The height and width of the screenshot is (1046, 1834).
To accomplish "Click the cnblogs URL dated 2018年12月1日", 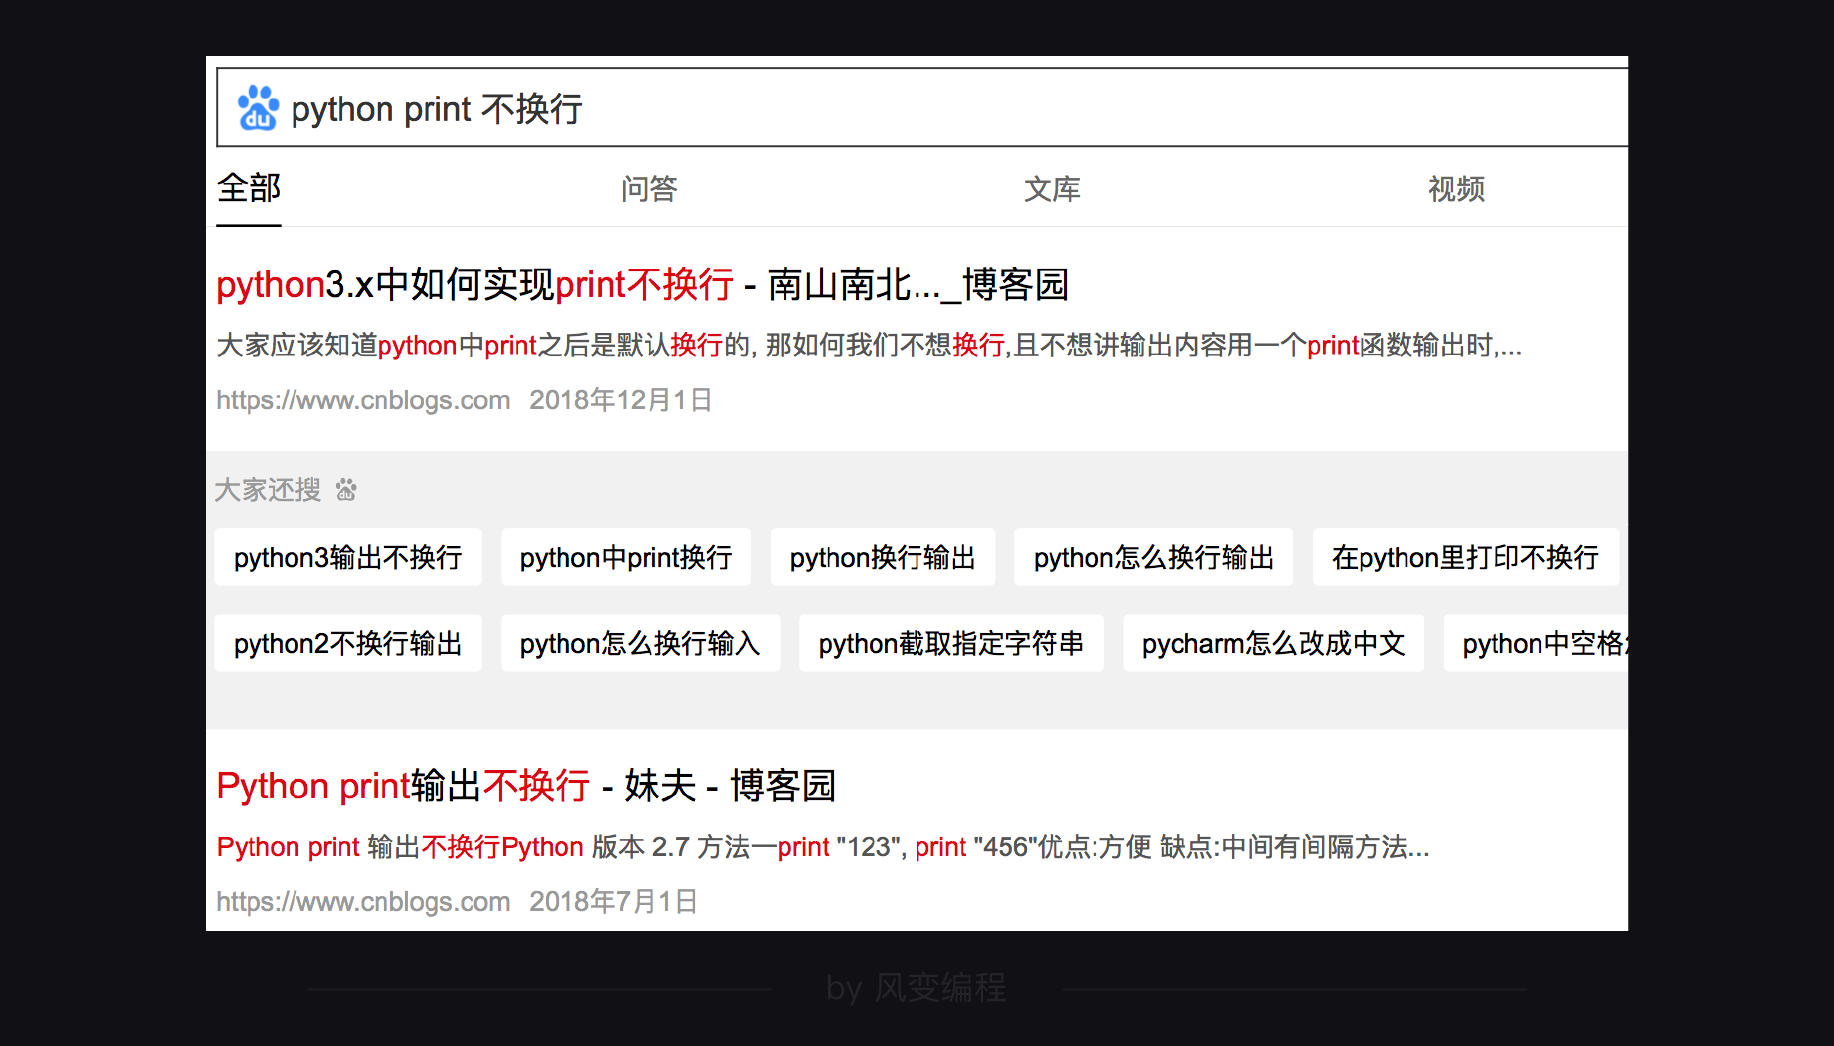I will 363,400.
